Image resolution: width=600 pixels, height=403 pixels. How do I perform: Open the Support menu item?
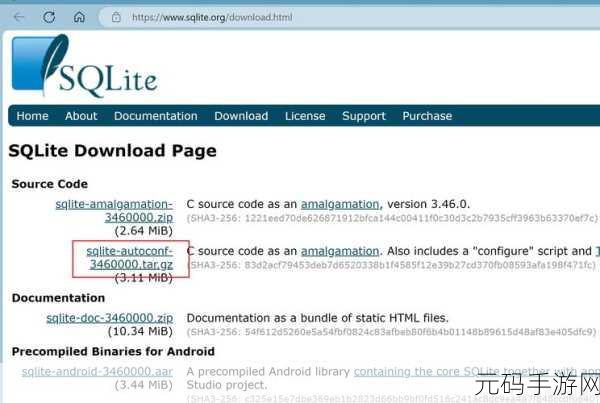pos(364,116)
